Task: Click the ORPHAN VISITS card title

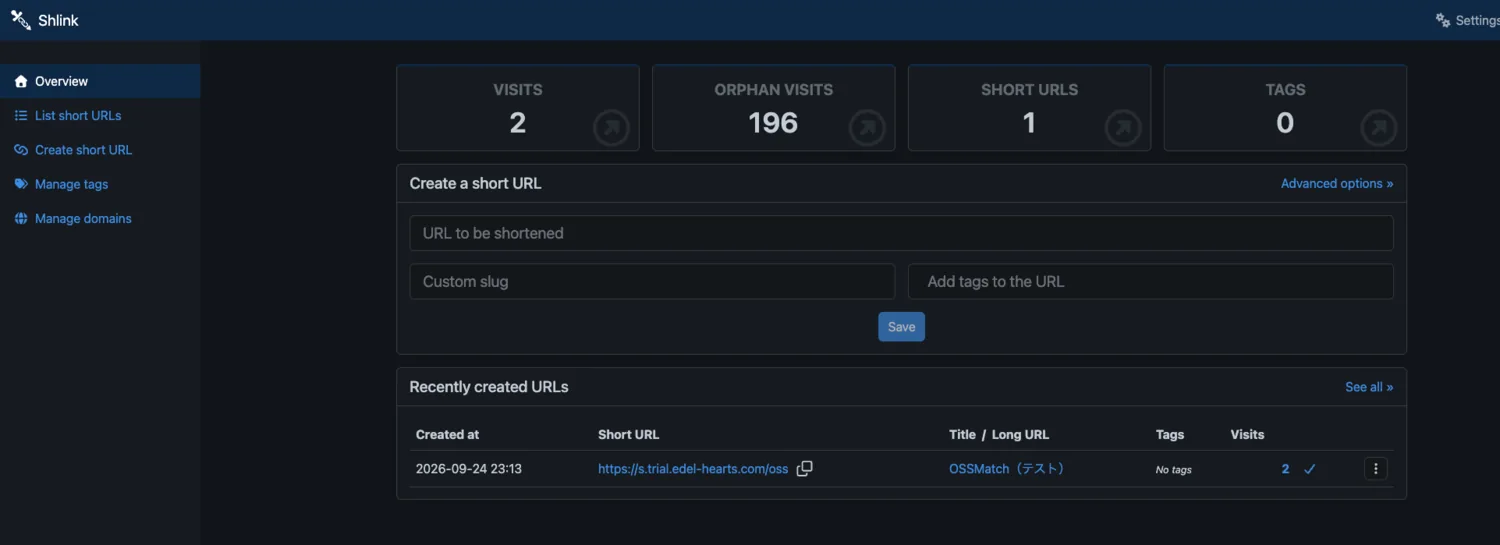Action: [x=774, y=90]
